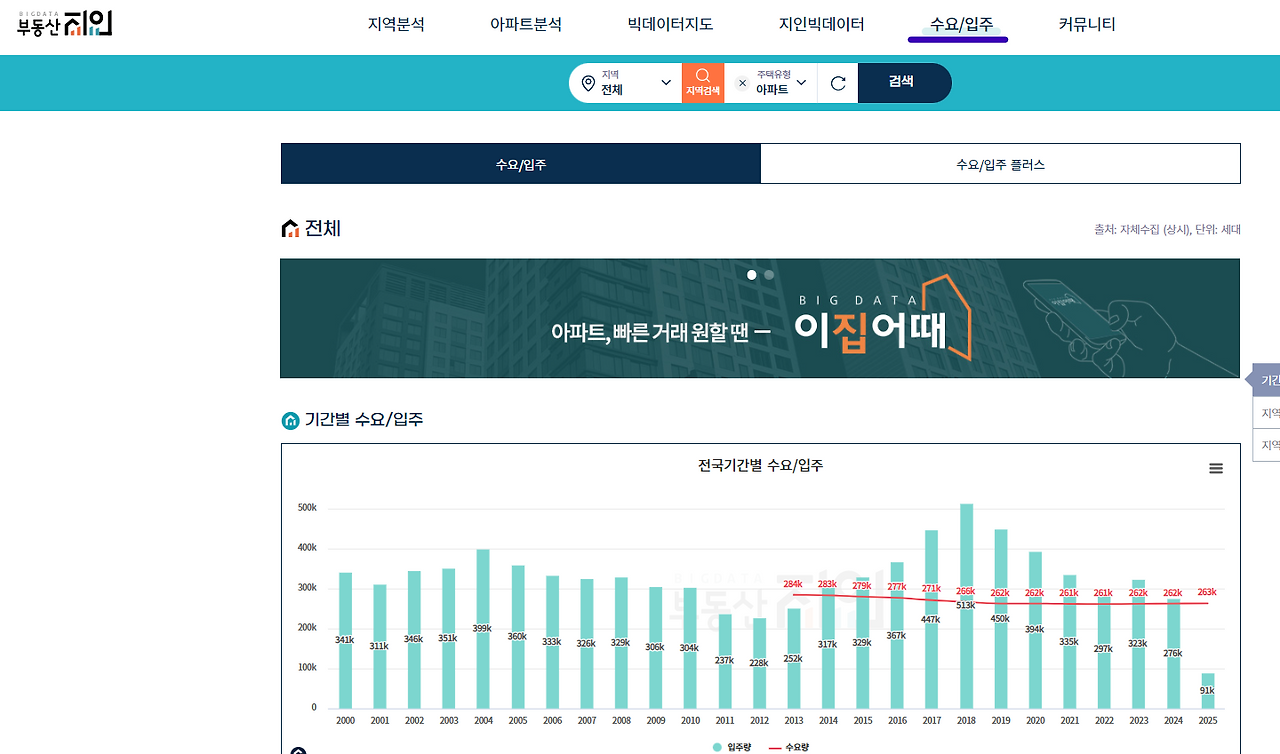This screenshot has height=754, width=1280.
Task: Click the location pin icon in the region selector
Action: pyautogui.click(x=588, y=83)
